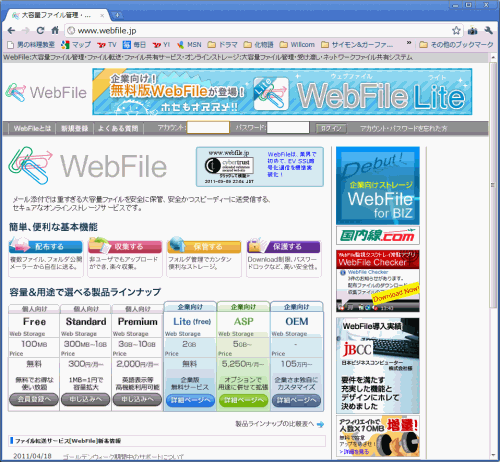Select the ASP plan heading
Image resolution: width=500 pixels, height=462 pixels.
(x=244, y=322)
